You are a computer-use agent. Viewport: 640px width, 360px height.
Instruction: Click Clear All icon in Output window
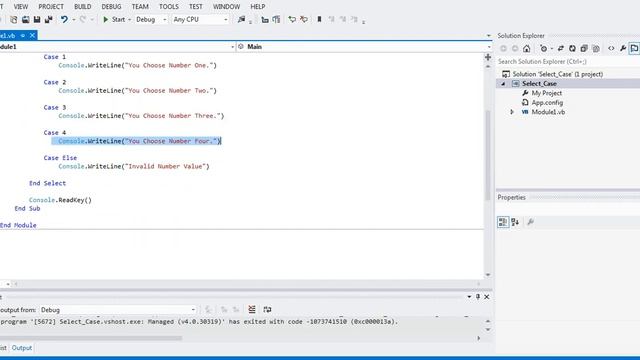click(252, 310)
